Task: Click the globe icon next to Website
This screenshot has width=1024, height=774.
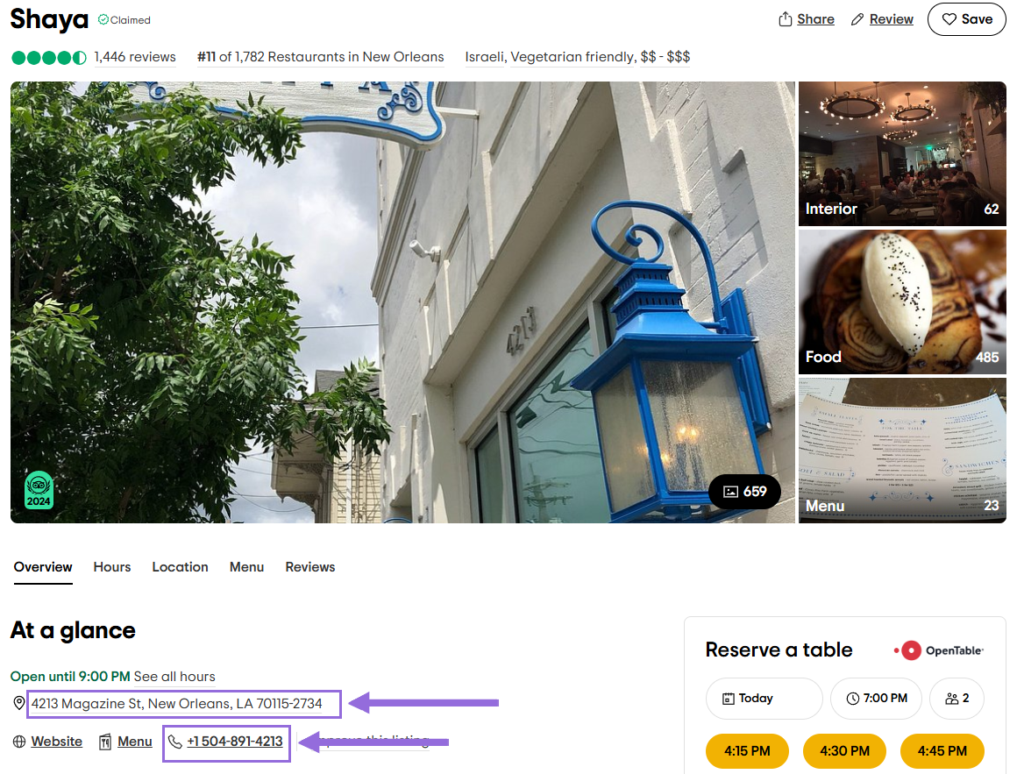Action: coord(20,742)
